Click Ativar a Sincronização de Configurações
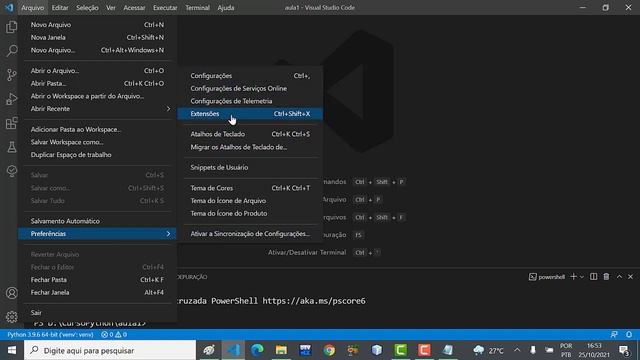640x360 pixels. 250,233
